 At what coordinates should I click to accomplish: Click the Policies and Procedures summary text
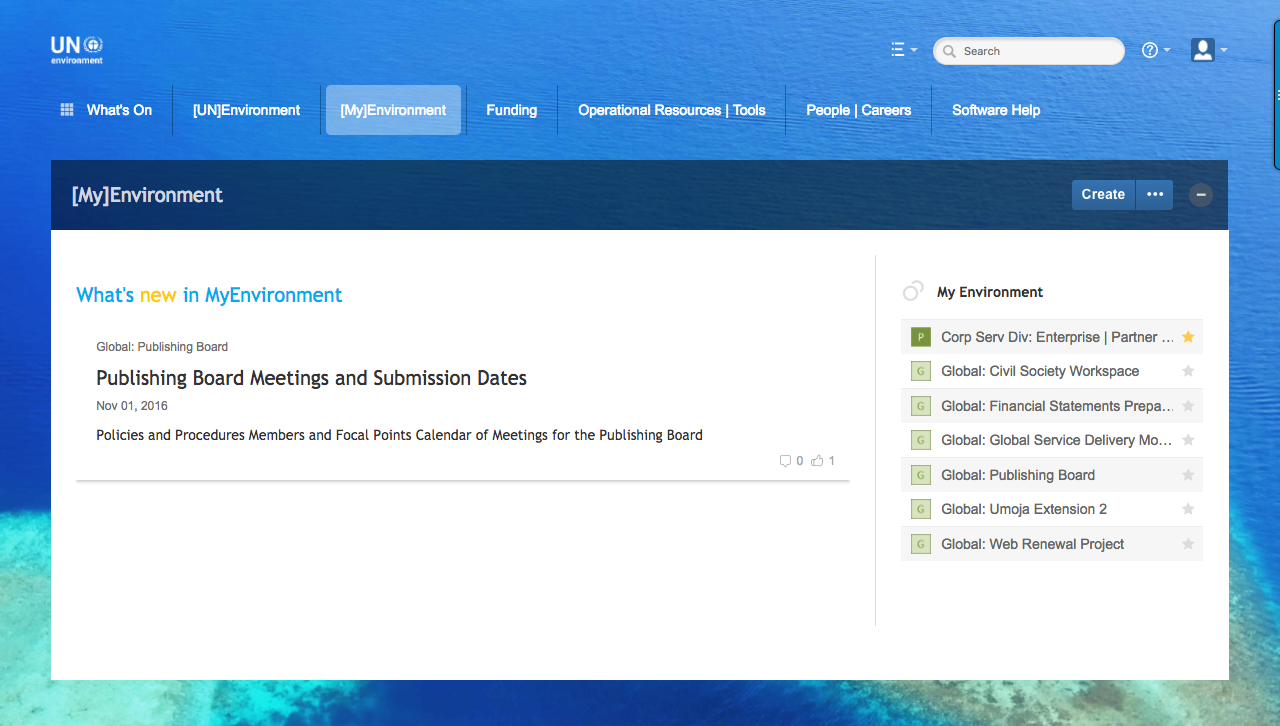tap(399, 435)
